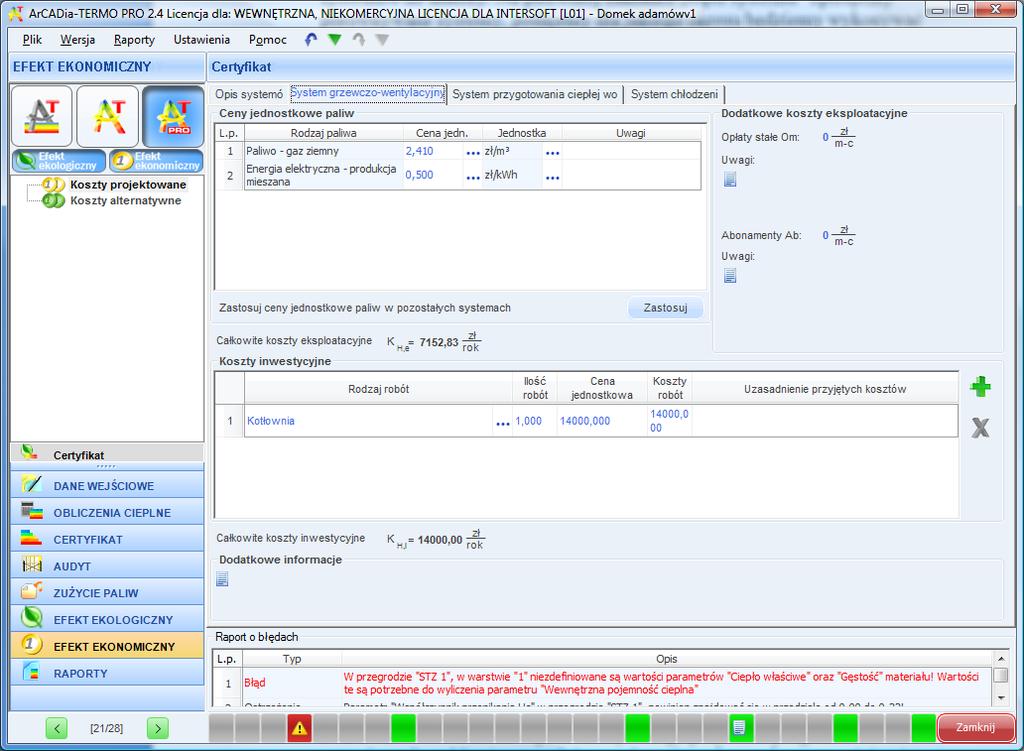Image resolution: width=1024 pixels, height=751 pixels.
Task: Click the gray redo arrow in the toolbar
Action: coord(359,40)
